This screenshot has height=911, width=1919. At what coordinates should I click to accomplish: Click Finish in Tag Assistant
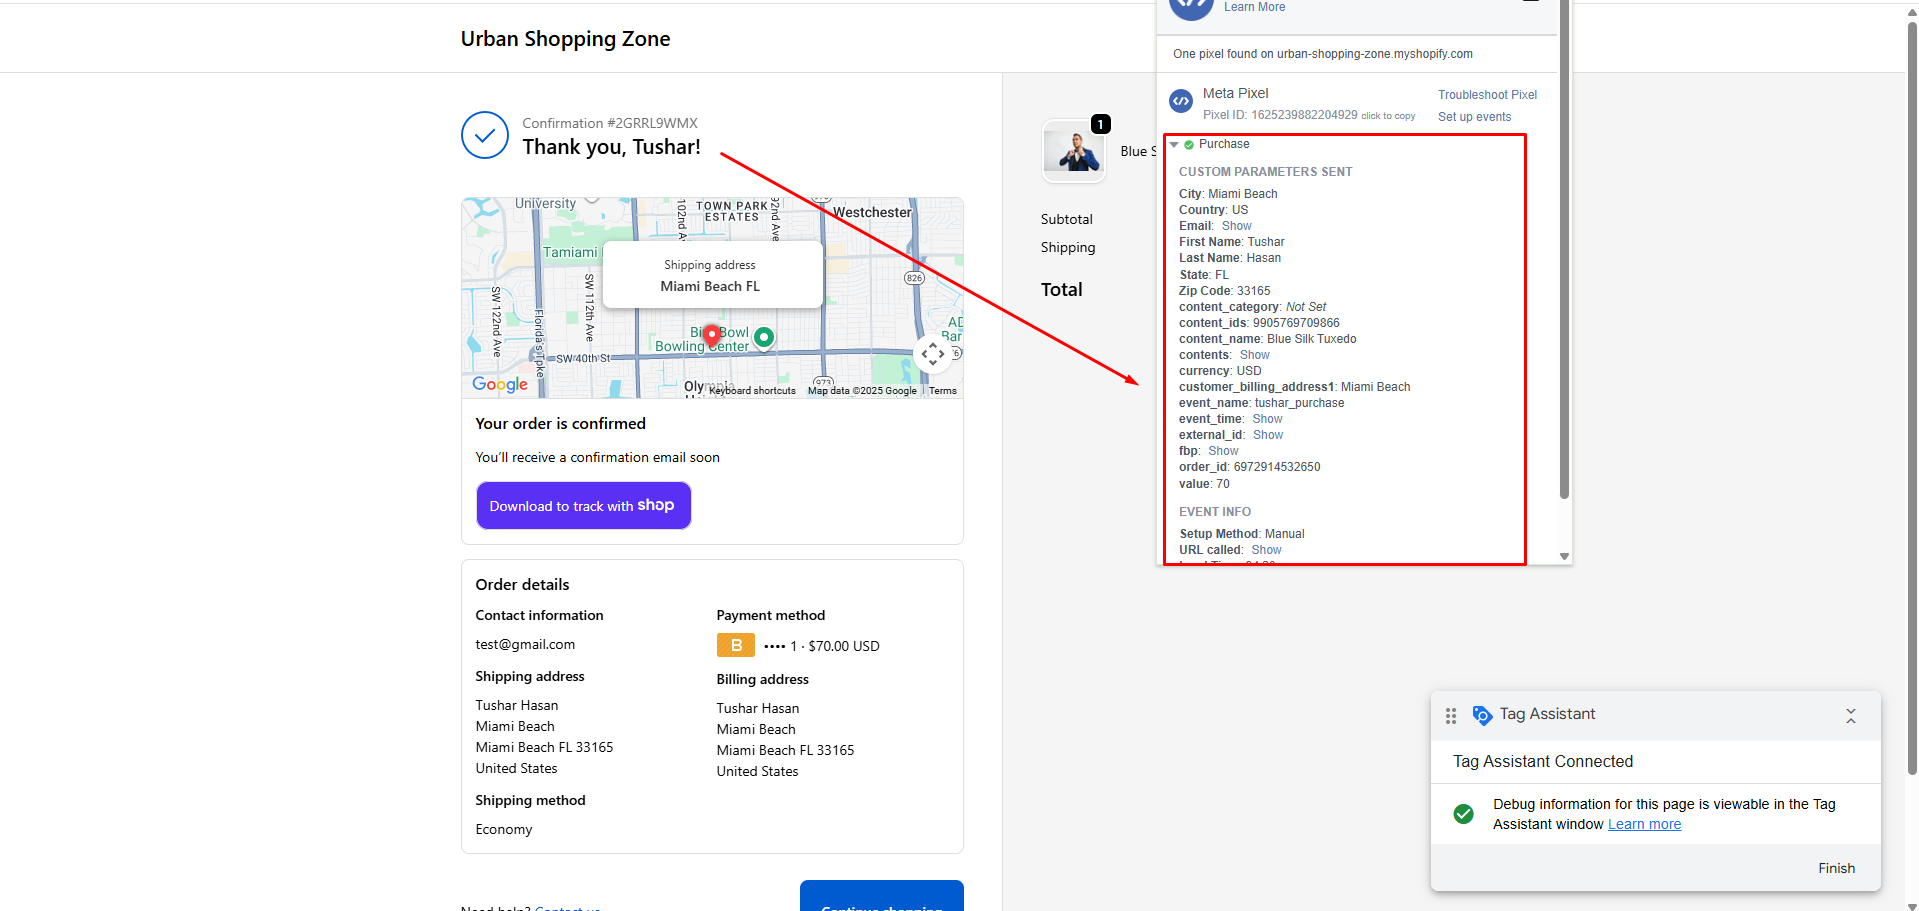[x=1836, y=867]
